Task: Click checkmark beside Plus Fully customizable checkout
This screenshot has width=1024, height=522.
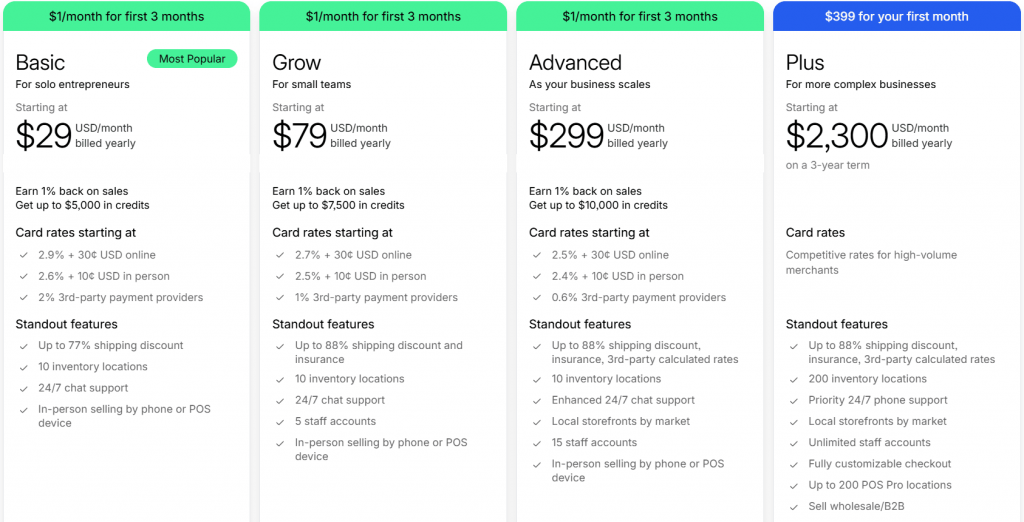Action: (794, 464)
